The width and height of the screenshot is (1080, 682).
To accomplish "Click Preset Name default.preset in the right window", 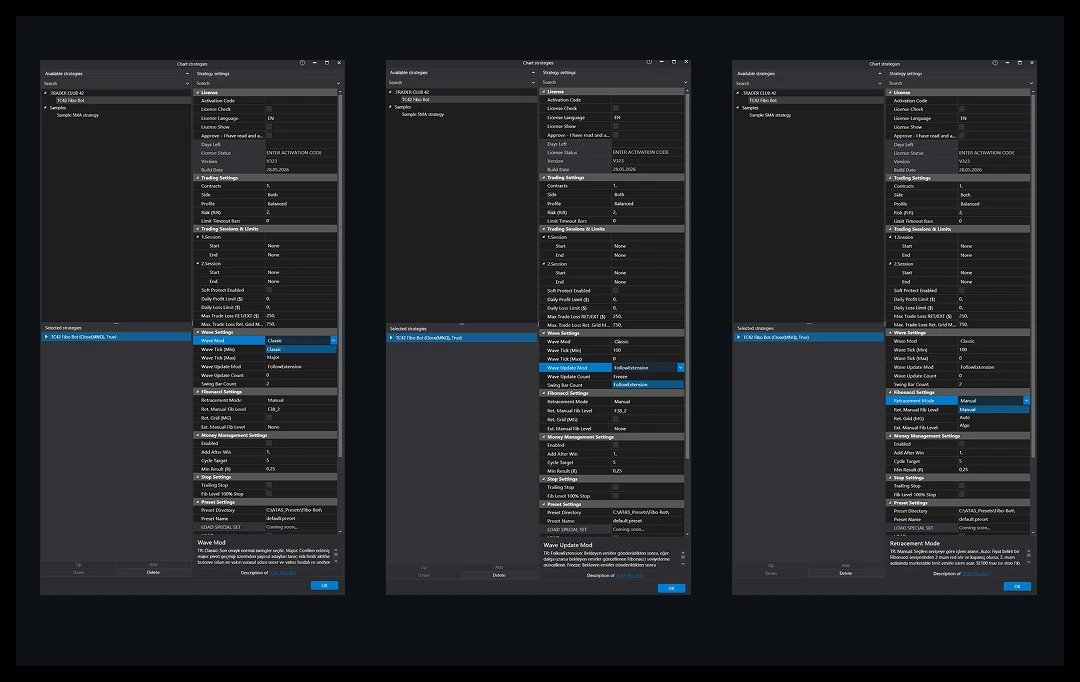I will click(994, 519).
